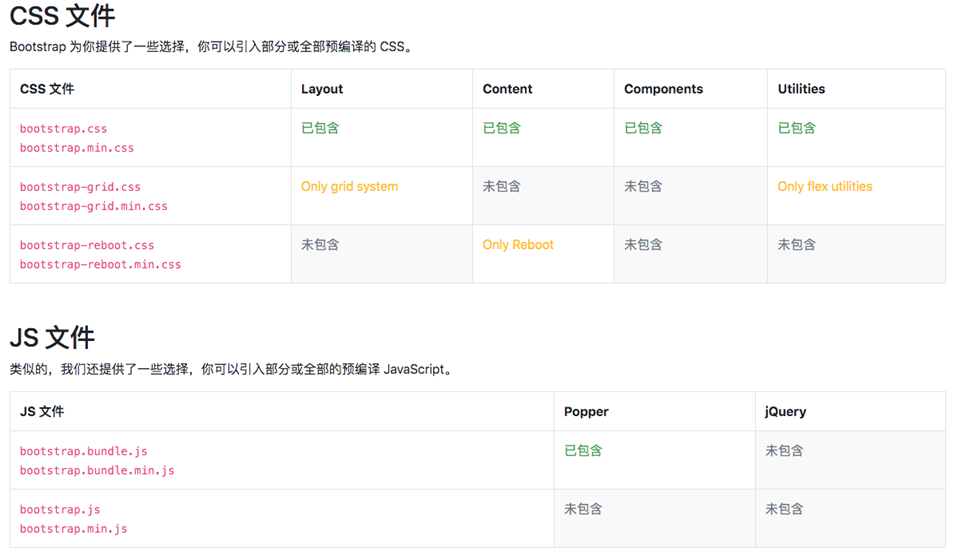Click the bootstrap.bundle.min.js file name
Image resolution: width=958 pixels, height=555 pixels.
tap(97, 471)
